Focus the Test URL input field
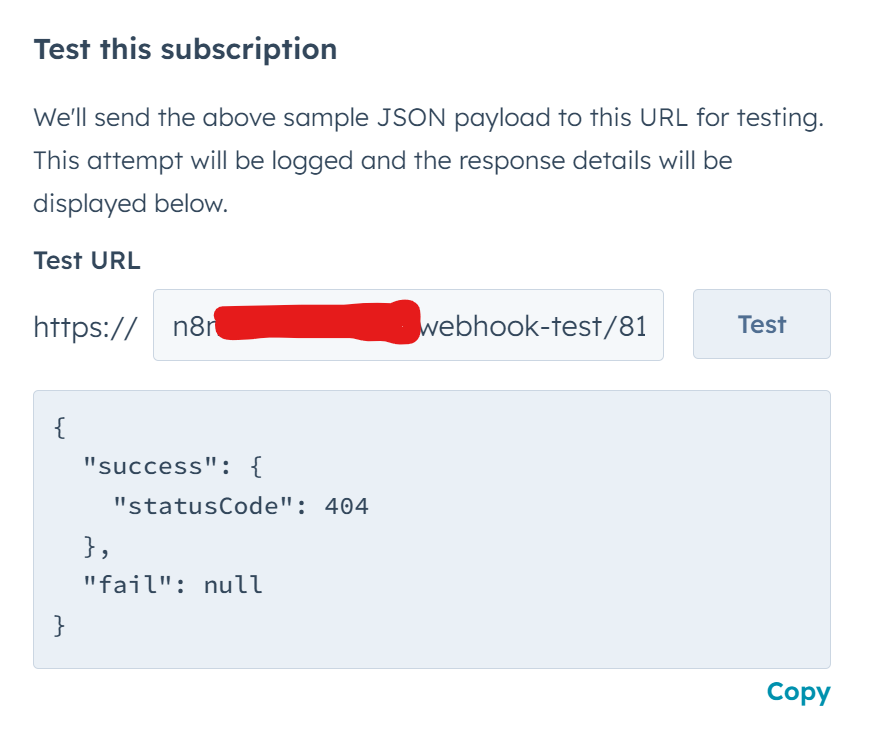 click(408, 325)
